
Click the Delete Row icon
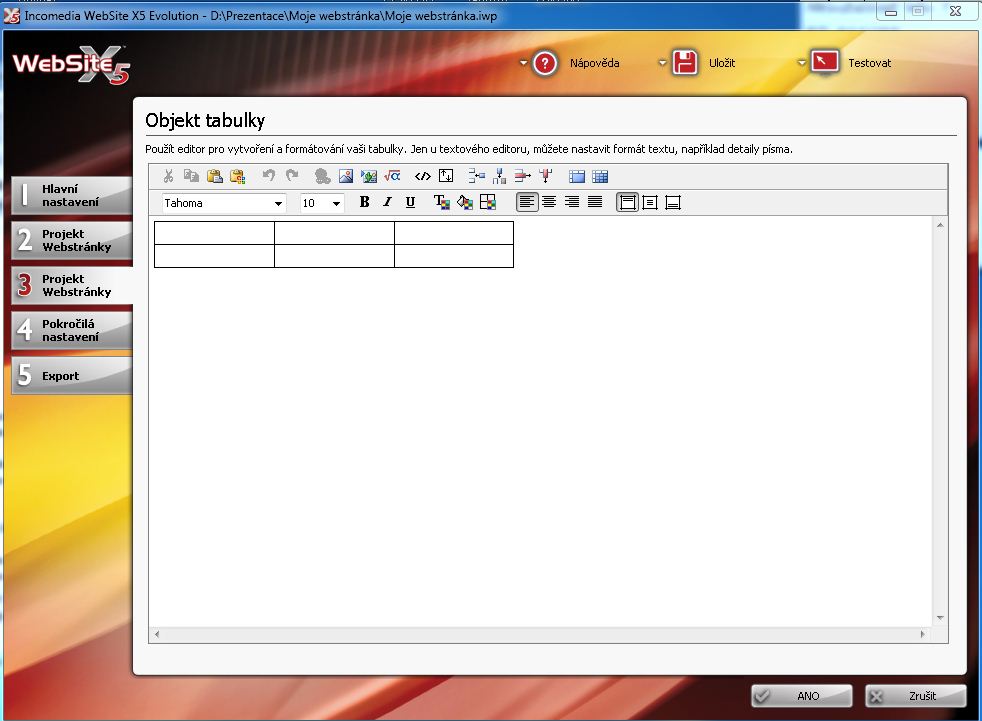pos(522,176)
